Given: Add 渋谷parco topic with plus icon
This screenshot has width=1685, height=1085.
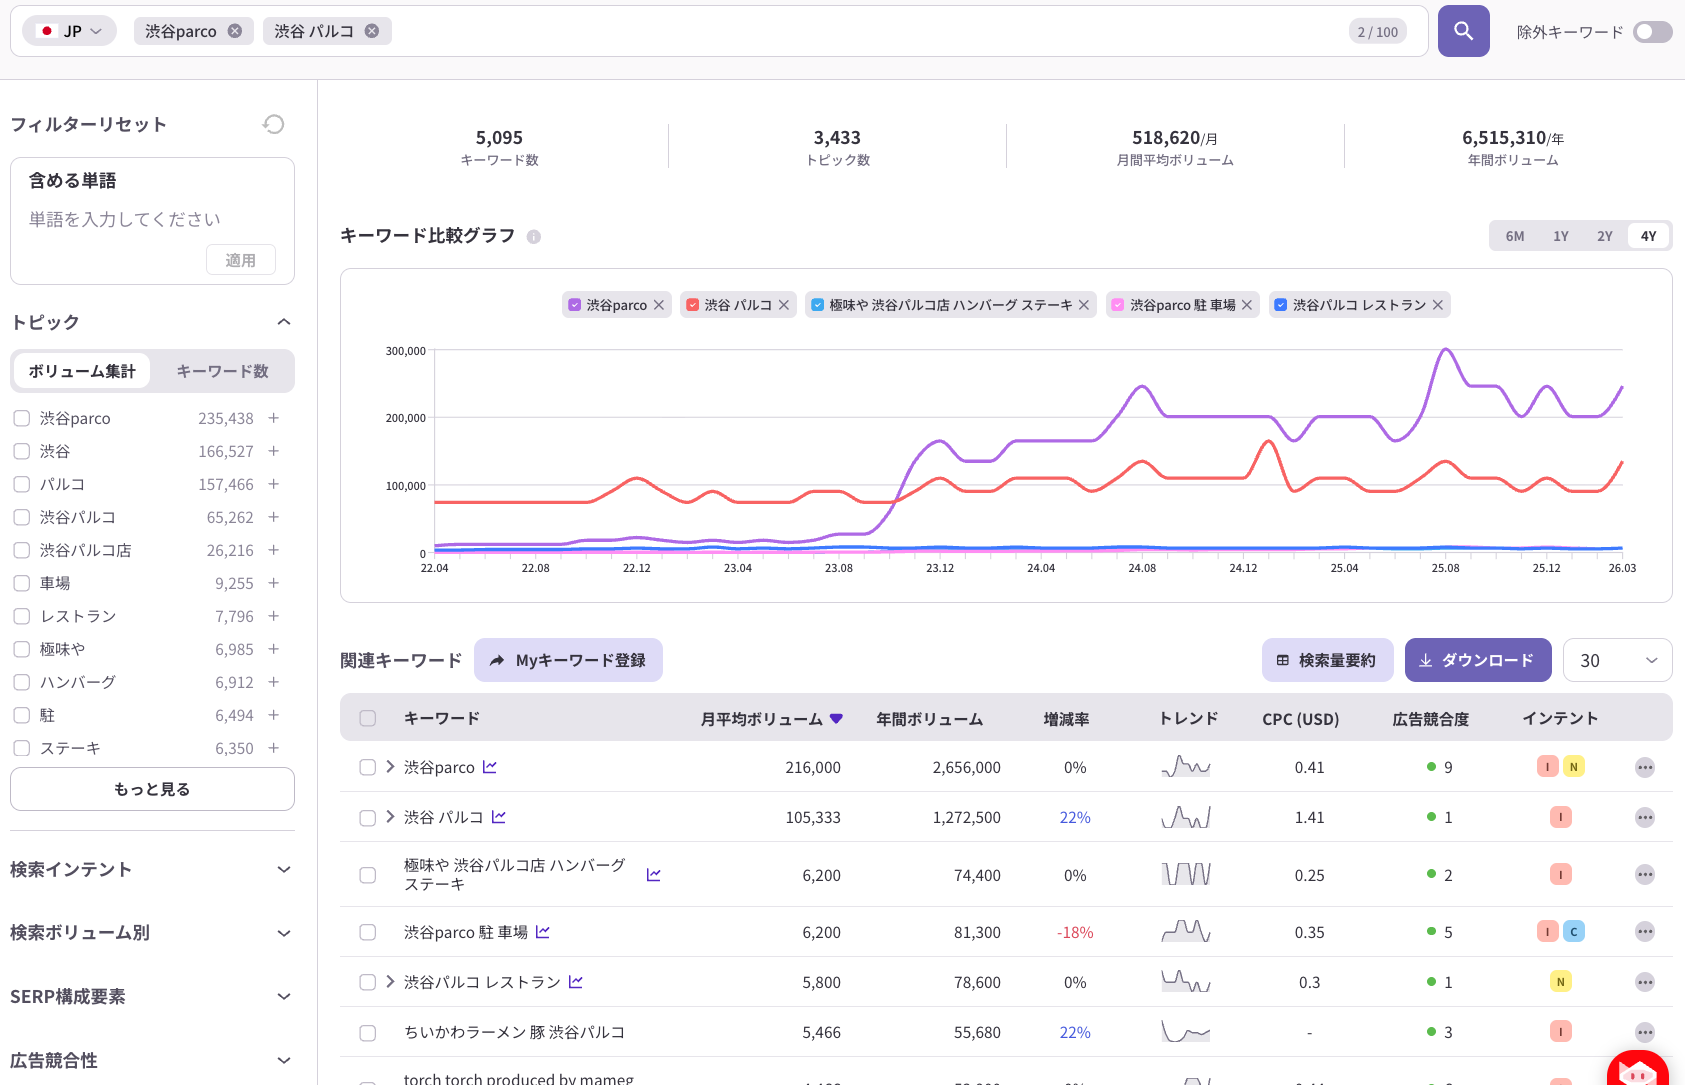Looking at the screenshot, I should pos(273,418).
